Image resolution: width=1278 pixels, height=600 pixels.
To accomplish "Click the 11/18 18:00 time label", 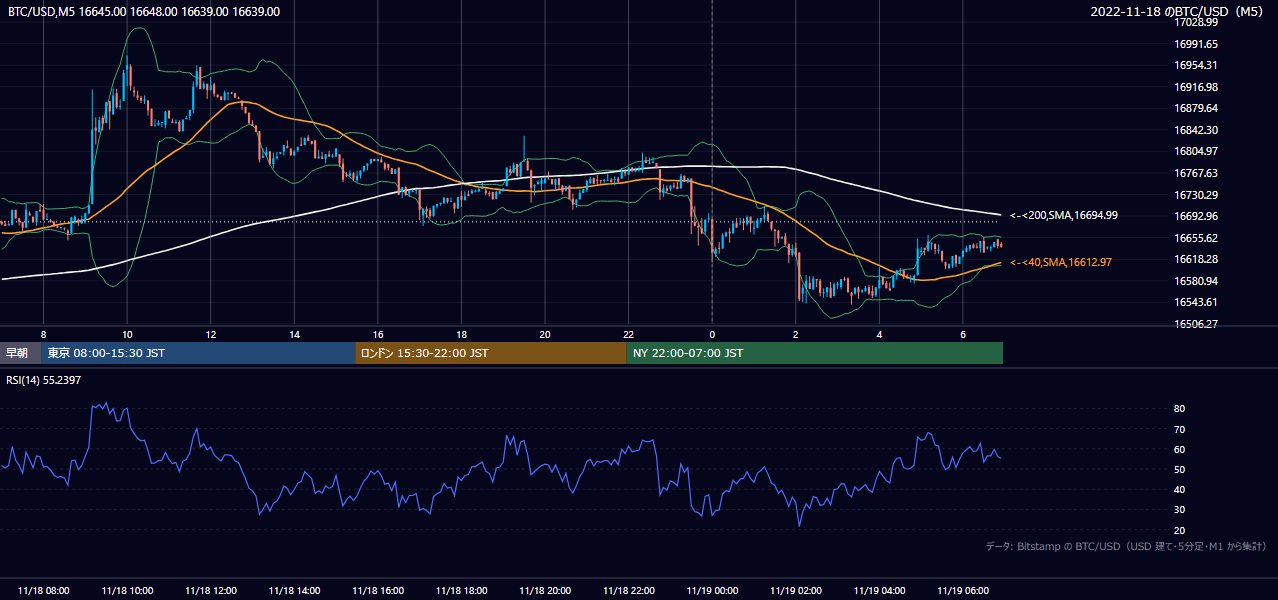I will (461, 591).
